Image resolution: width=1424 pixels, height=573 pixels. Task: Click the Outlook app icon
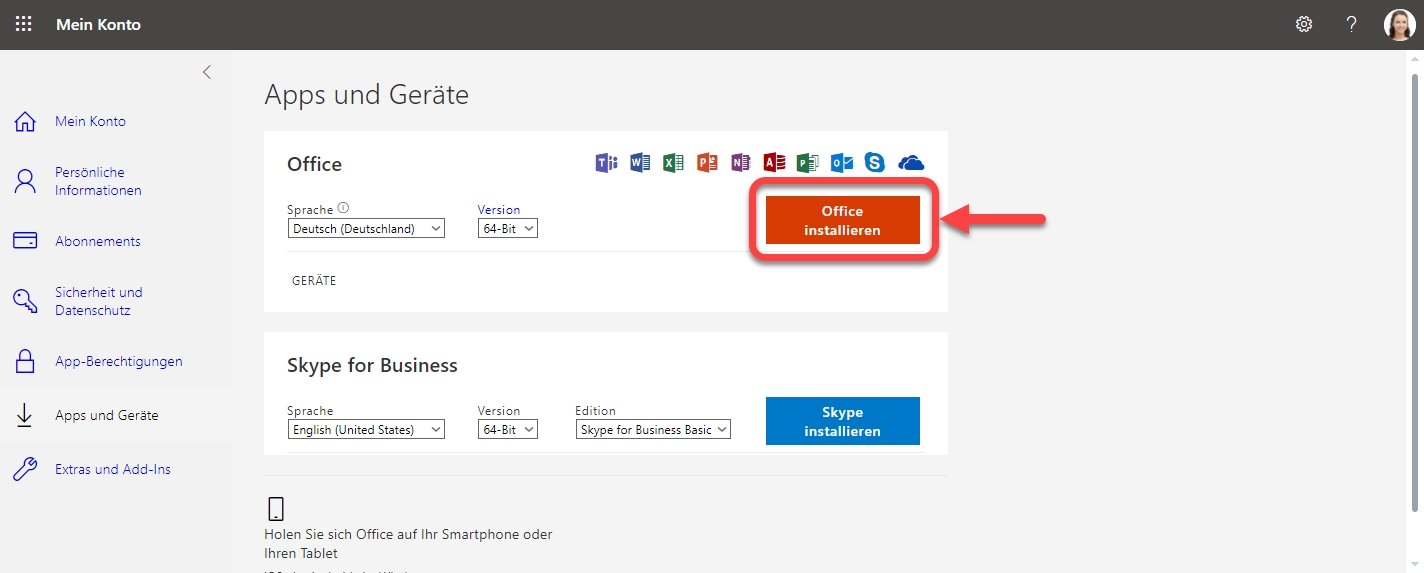click(842, 163)
